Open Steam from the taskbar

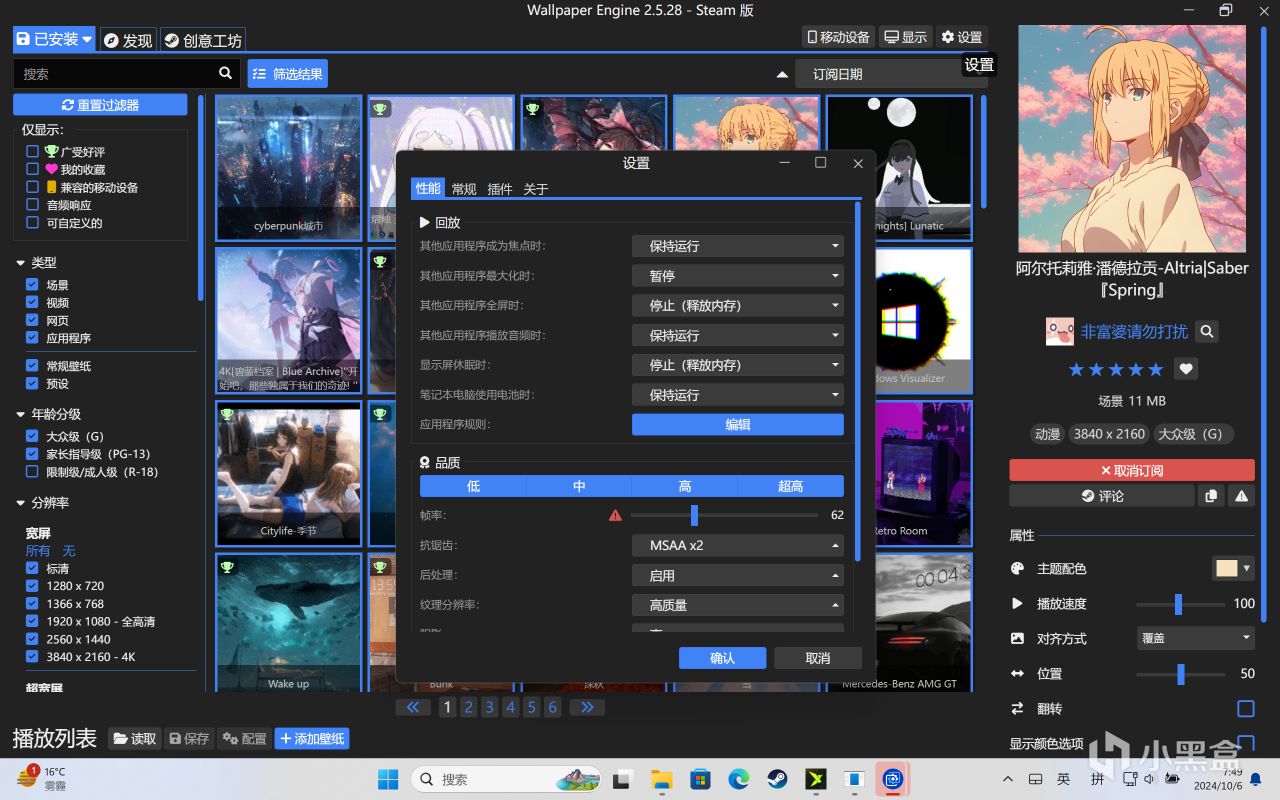[x=776, y=779]
